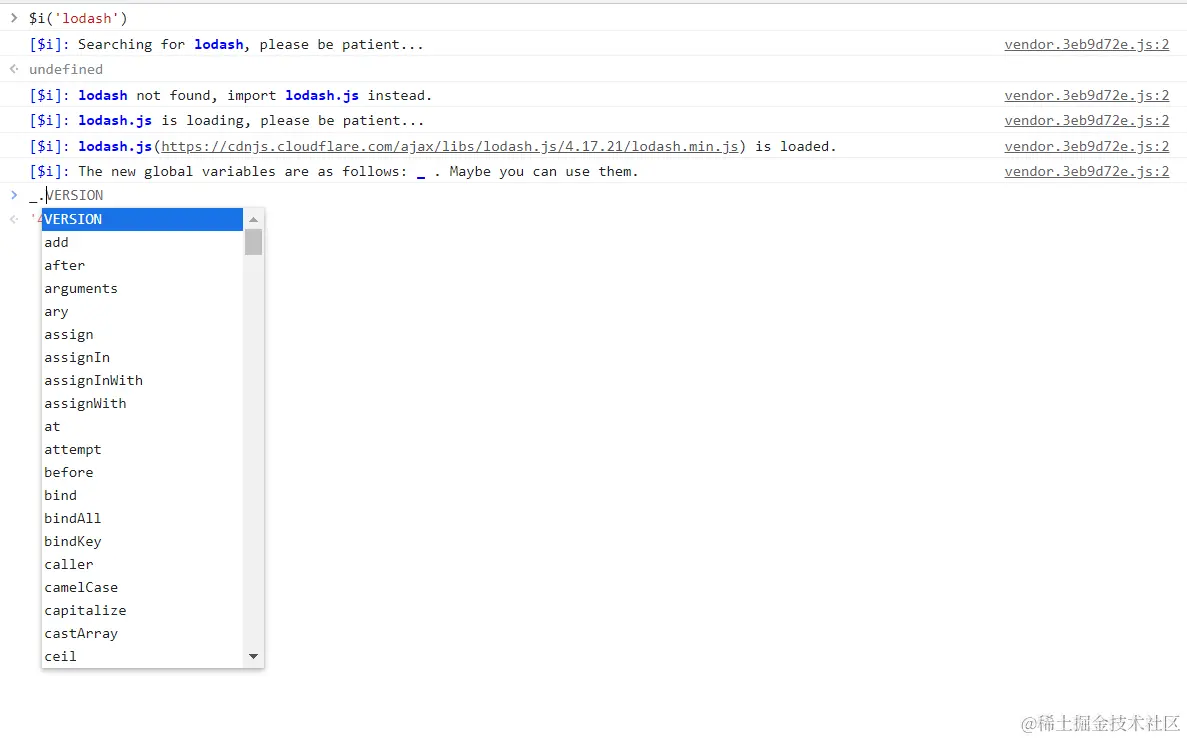
Task: Choose 'after' from autocomplete suggestions
Action: [142, 266]
